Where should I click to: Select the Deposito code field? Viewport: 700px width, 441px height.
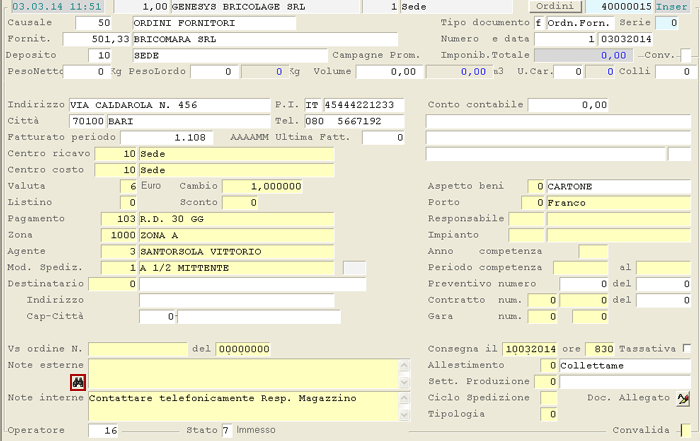tap(100, 55)
